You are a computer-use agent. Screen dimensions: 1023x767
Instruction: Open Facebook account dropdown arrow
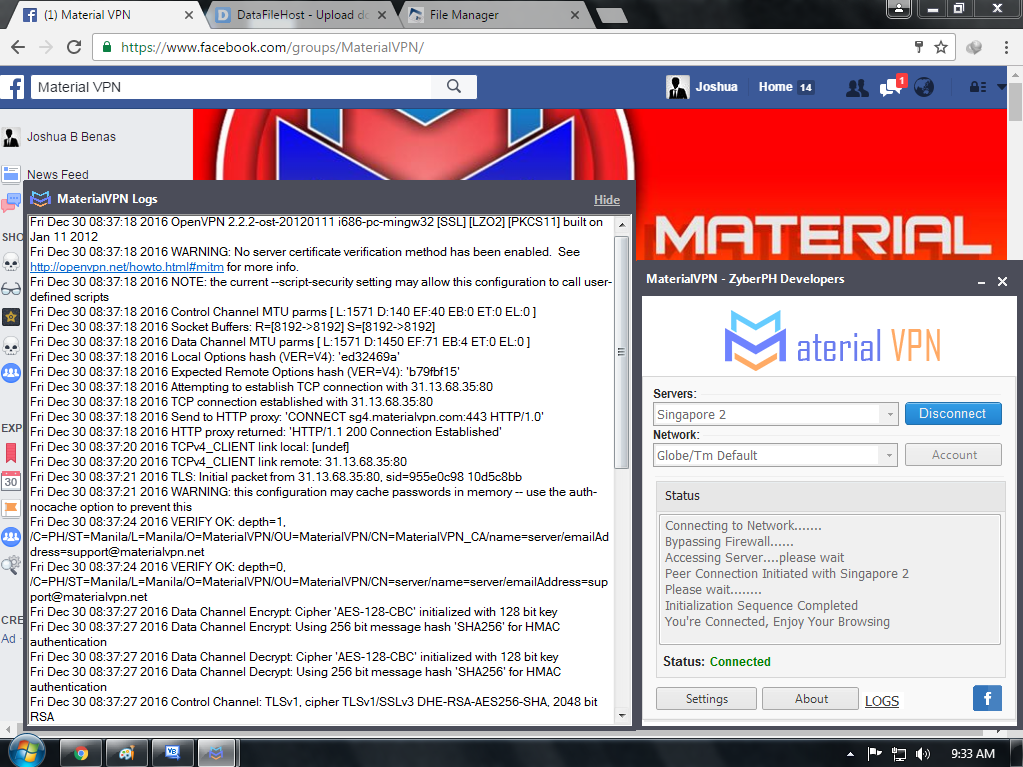pyautogui.click(x=1001, y=87)
